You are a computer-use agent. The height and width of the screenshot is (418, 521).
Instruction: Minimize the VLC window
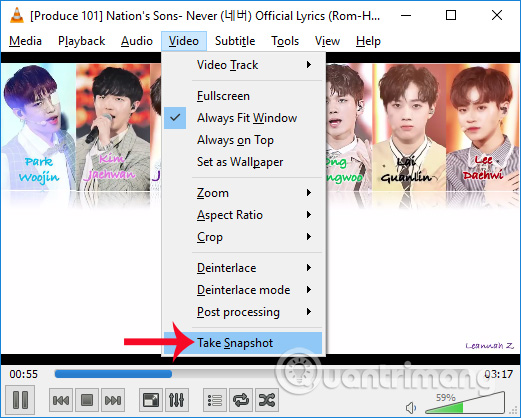[405, 15]
